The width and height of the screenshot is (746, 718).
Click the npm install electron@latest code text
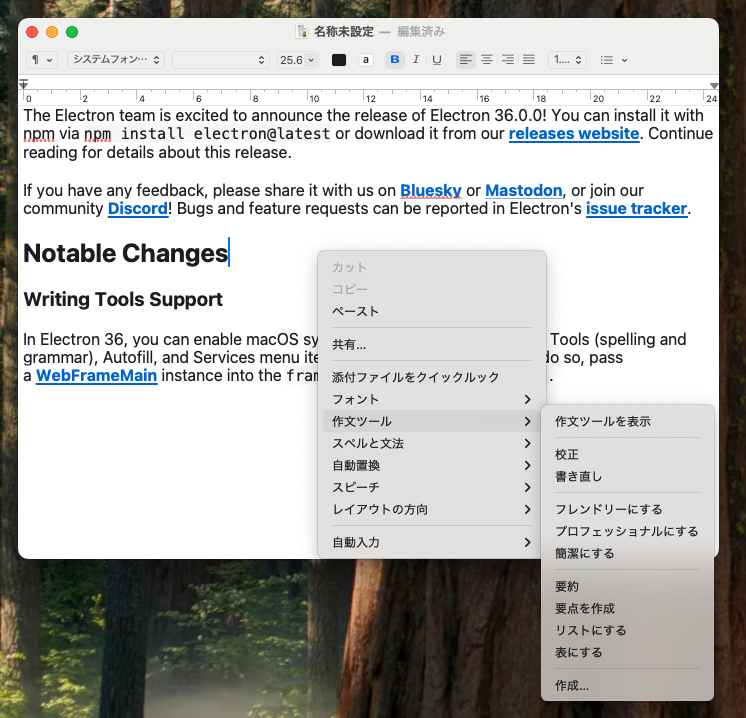pos(207,134)
